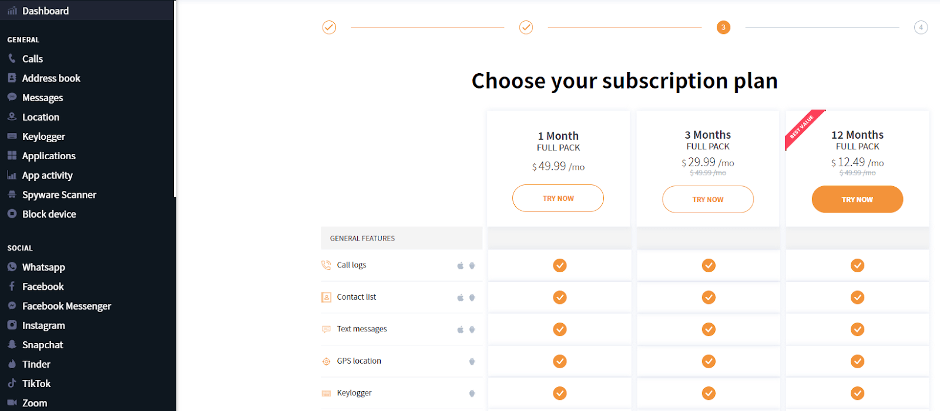941x412 pixels.
Task: Click TRY NOW for the 1 Month plan
Action: click(558, 198)
